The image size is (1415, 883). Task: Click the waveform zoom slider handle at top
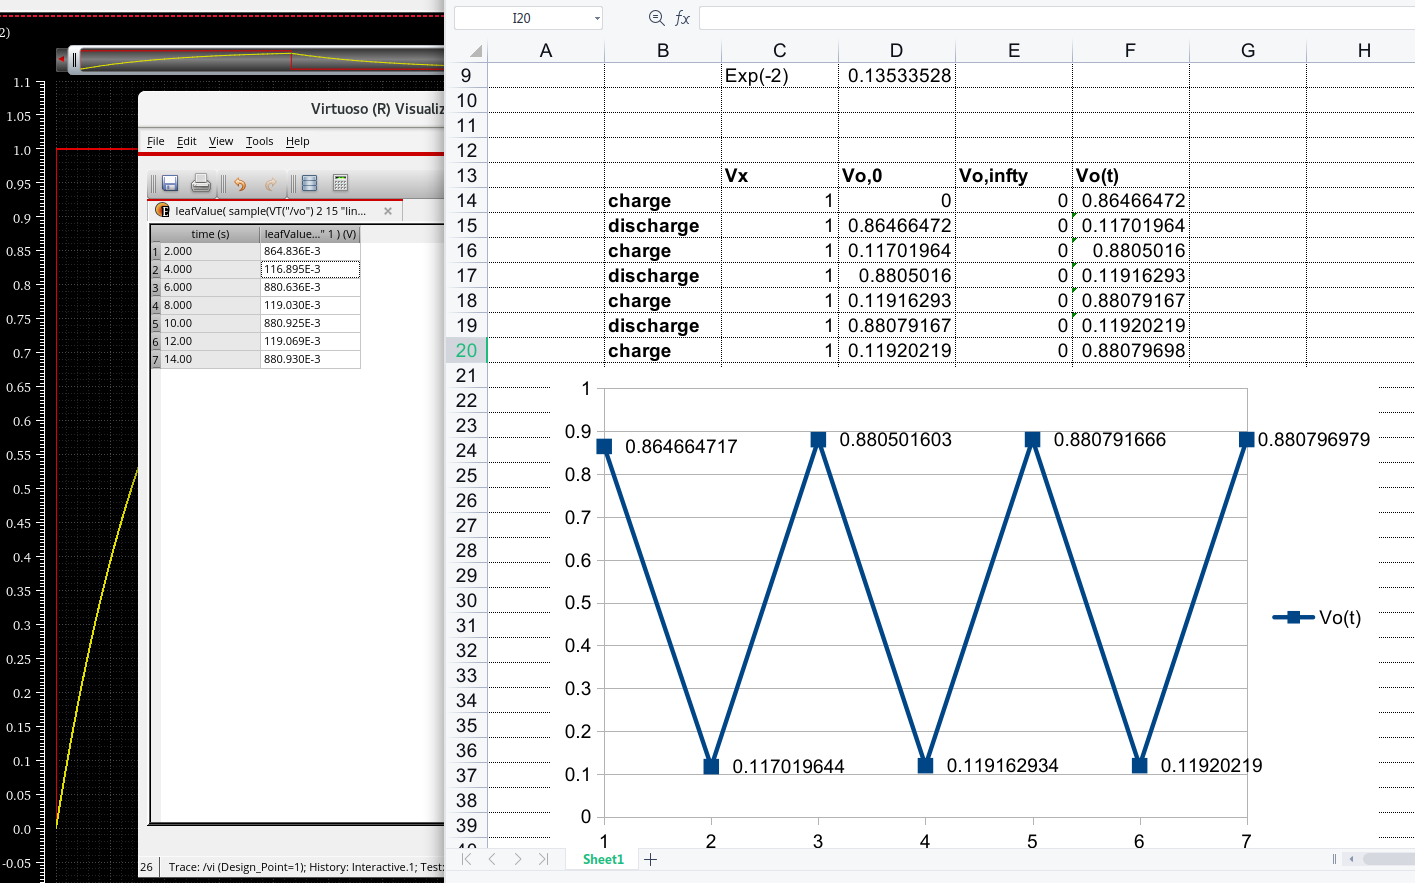point(74,60)
